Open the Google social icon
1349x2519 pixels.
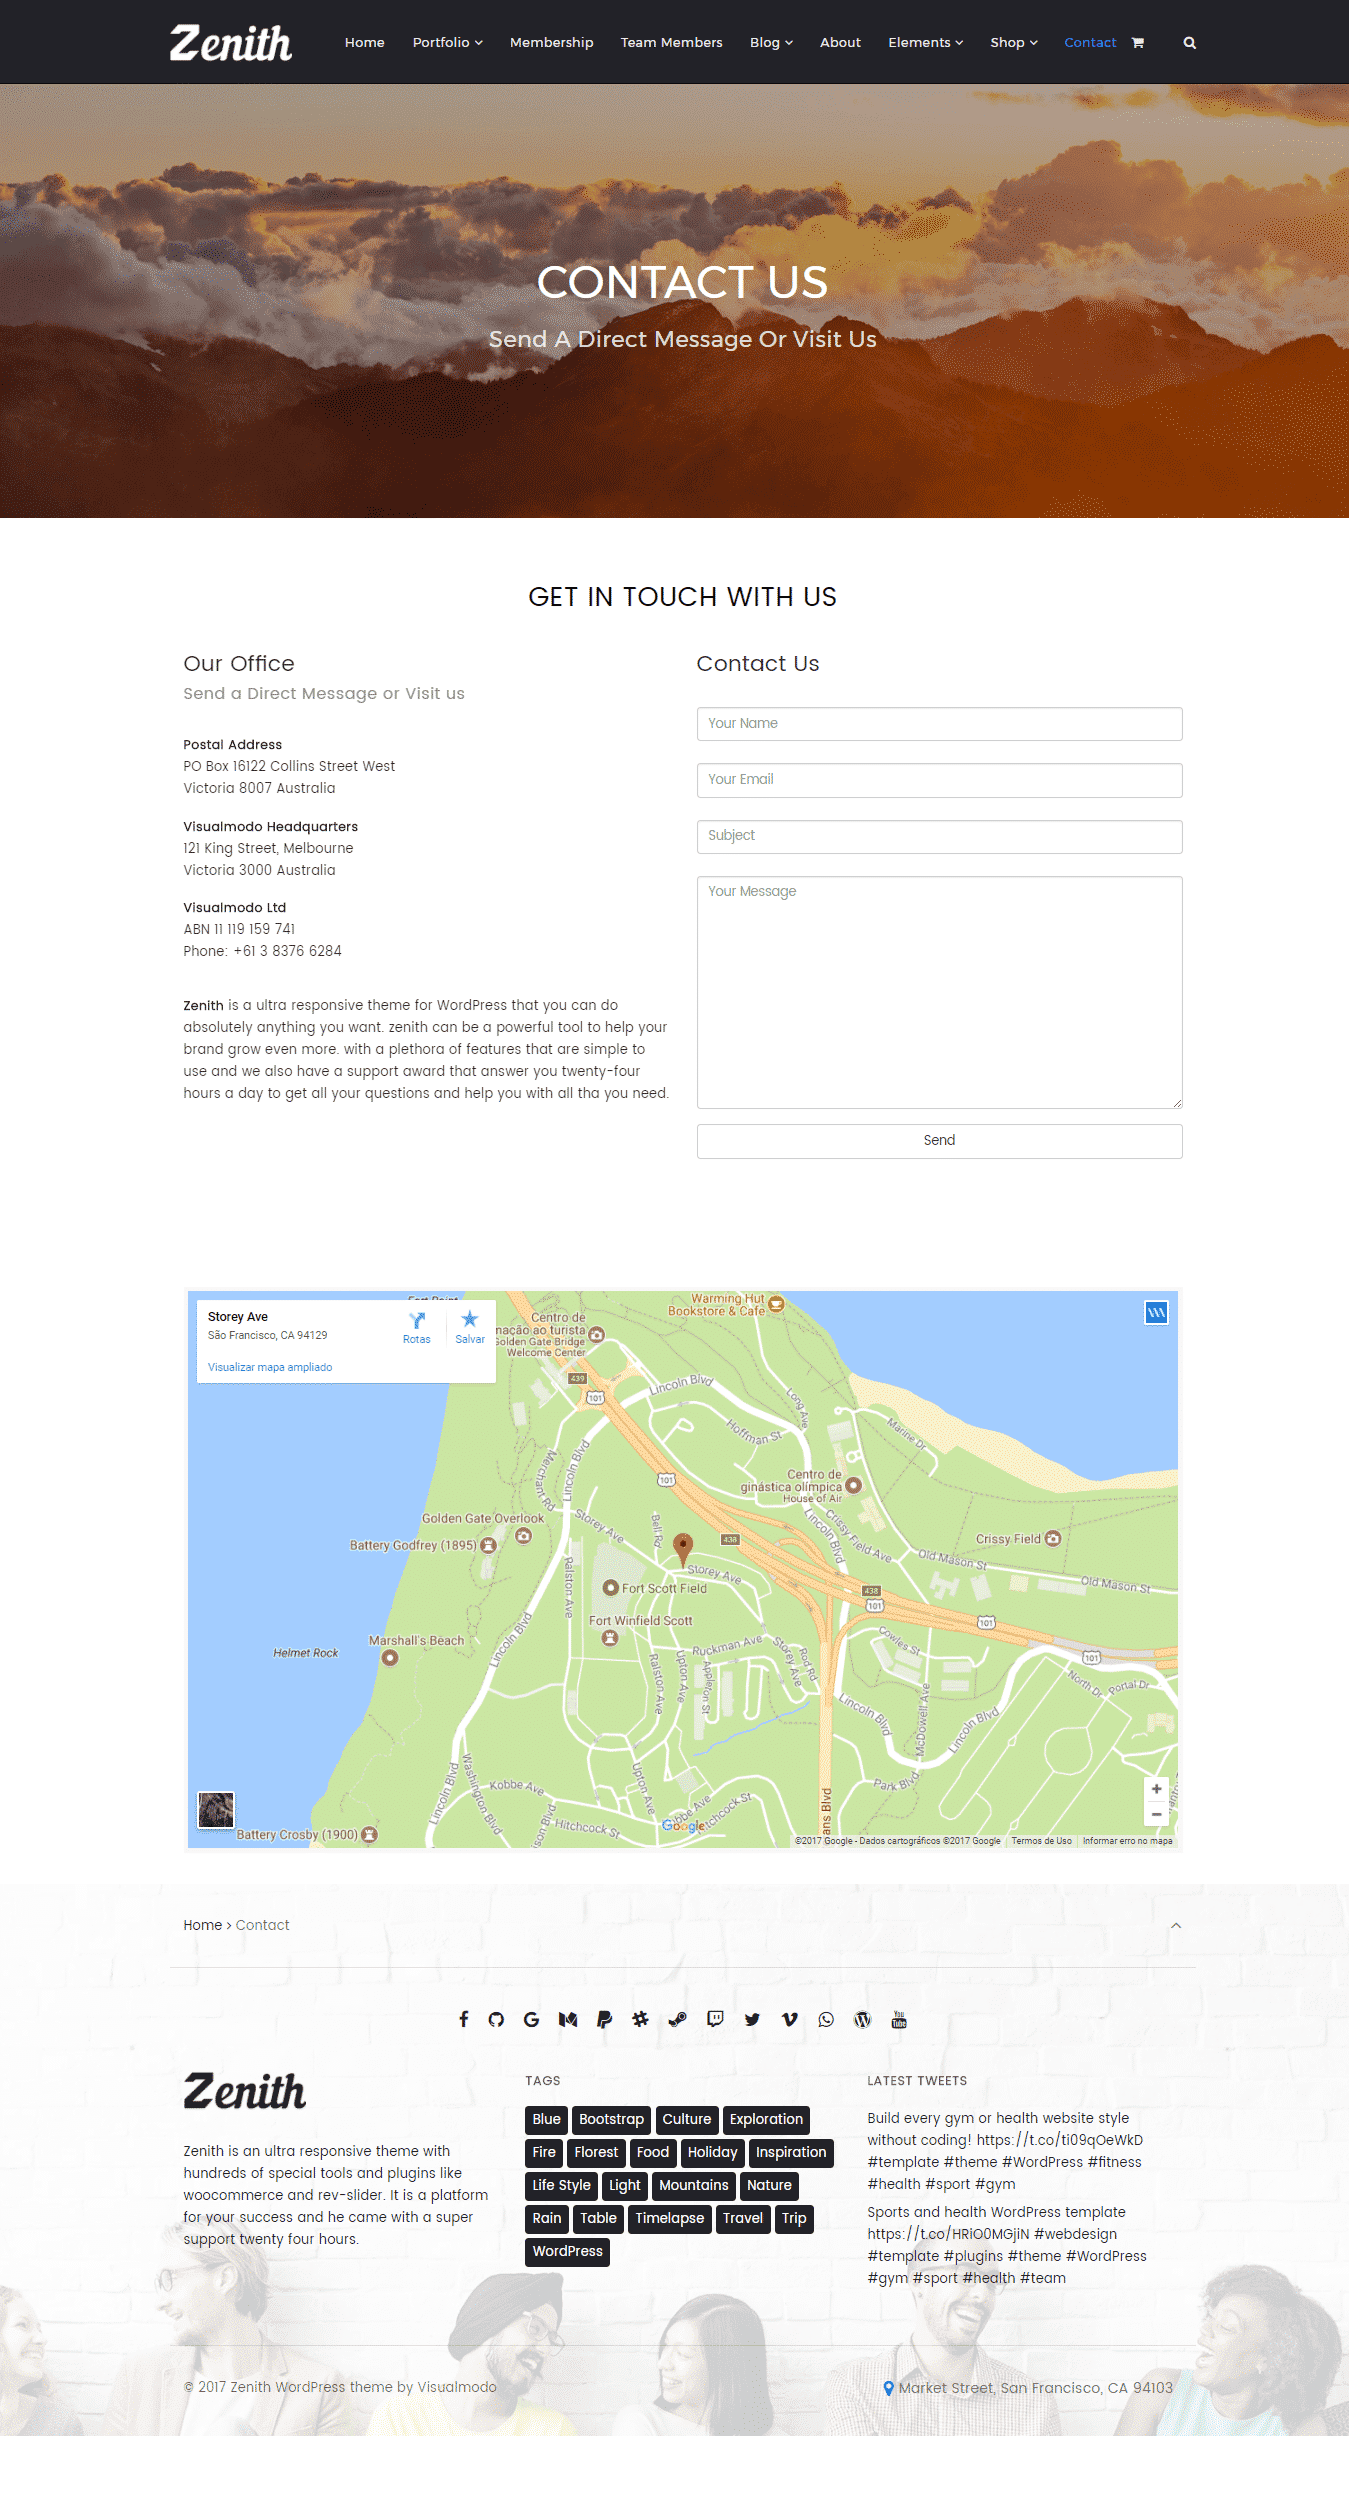tap(531, 2019)
